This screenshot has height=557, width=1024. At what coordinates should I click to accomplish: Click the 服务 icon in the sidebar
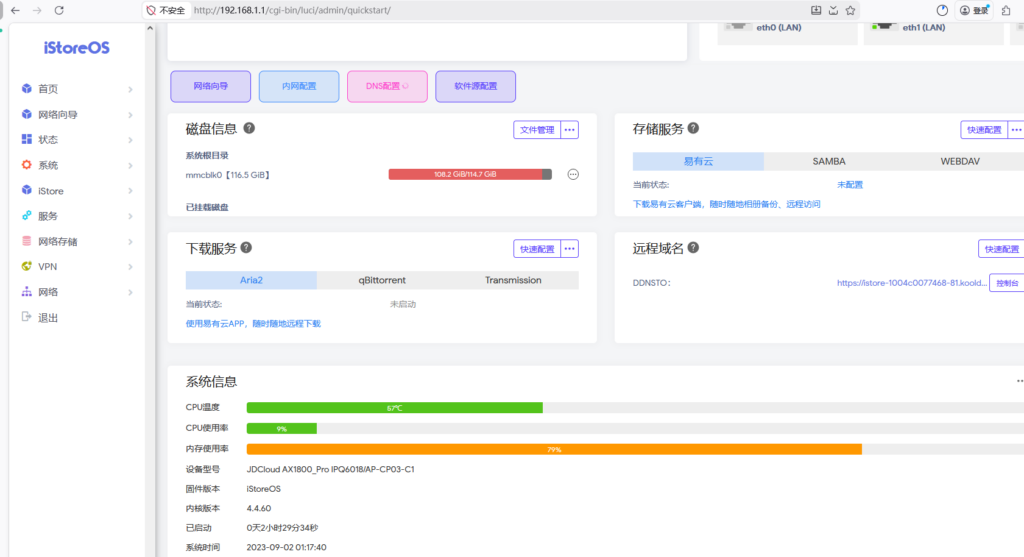tap(26, 215)
